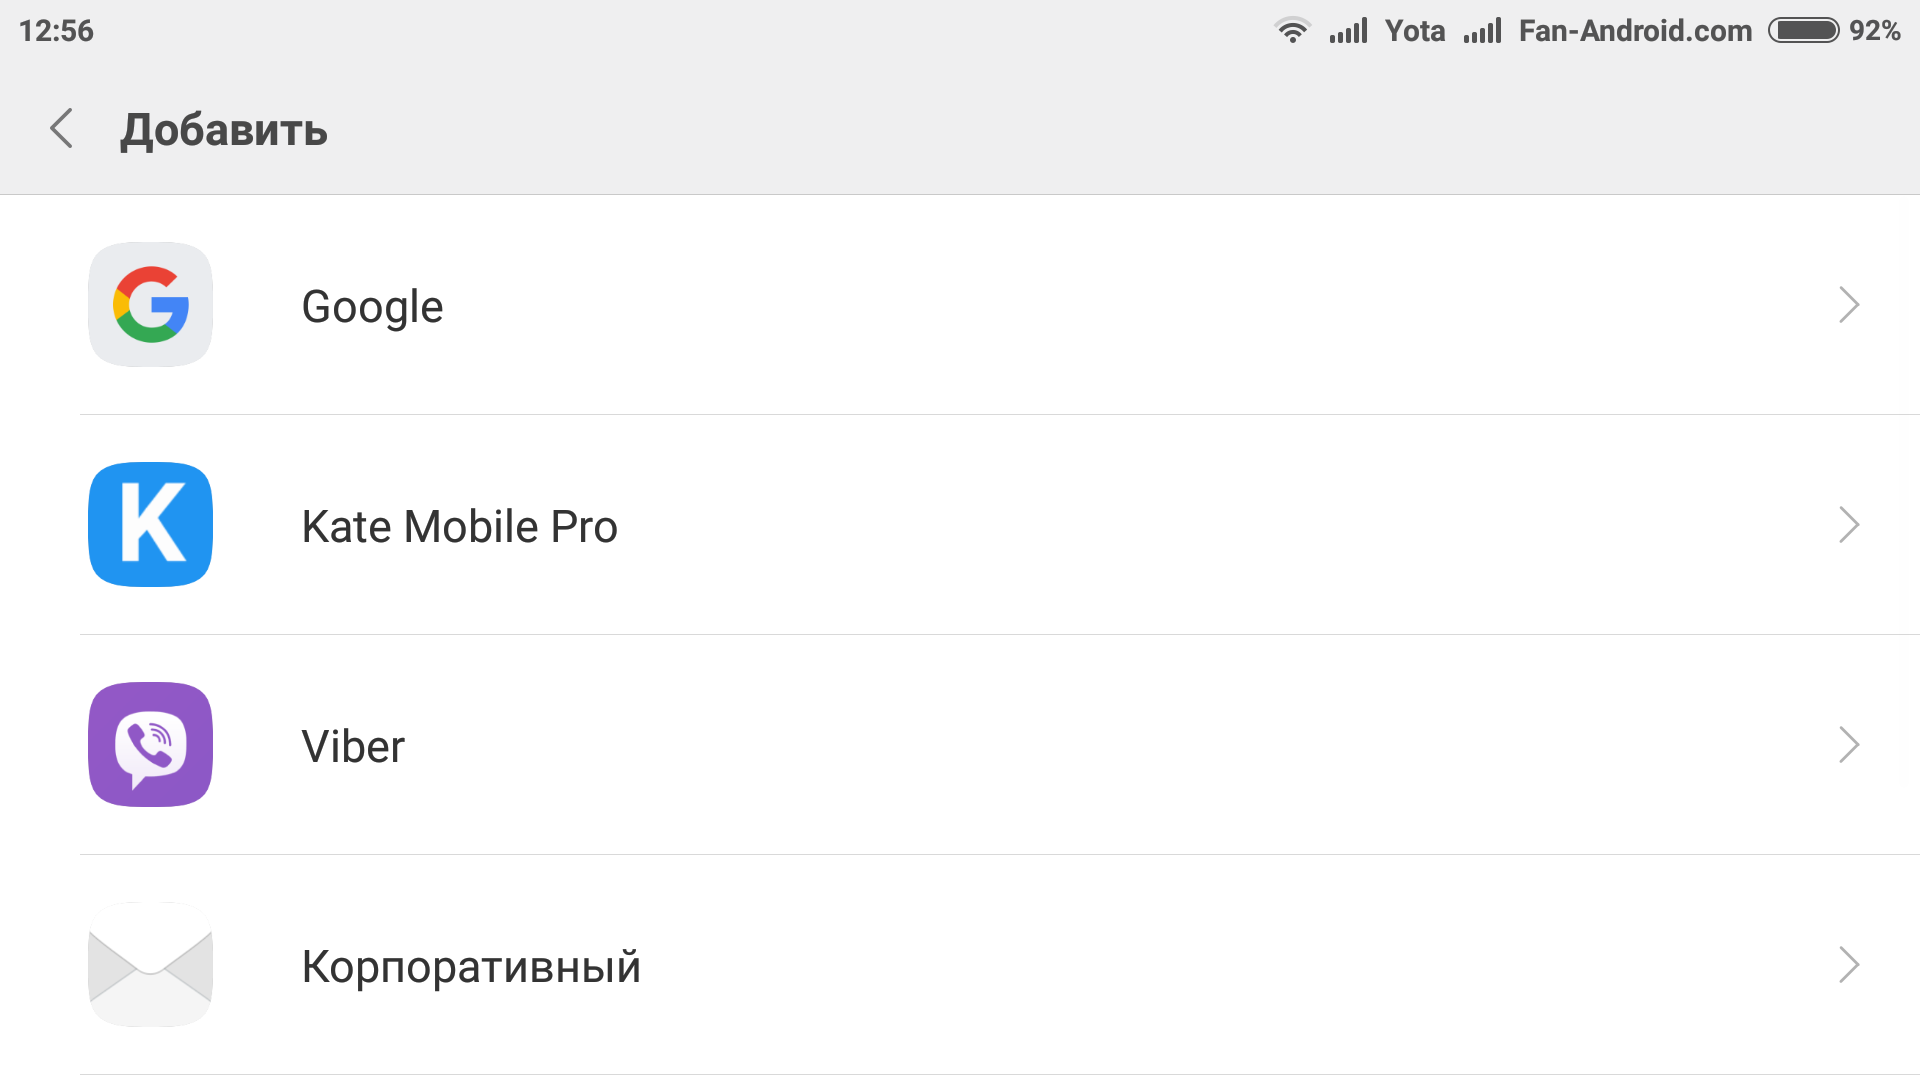Select the Google account label
The width and height of the screenshot is (1920, 1080).
[372, 307]
